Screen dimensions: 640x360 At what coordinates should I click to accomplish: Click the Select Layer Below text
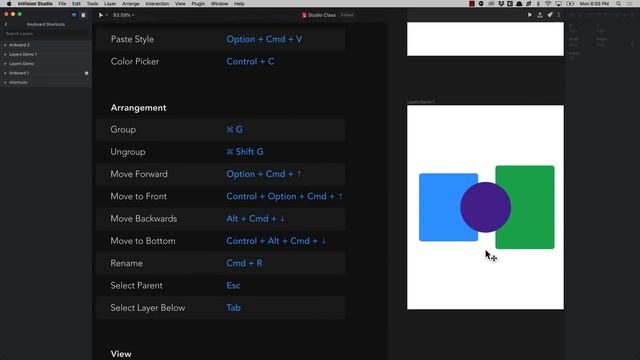148,308
